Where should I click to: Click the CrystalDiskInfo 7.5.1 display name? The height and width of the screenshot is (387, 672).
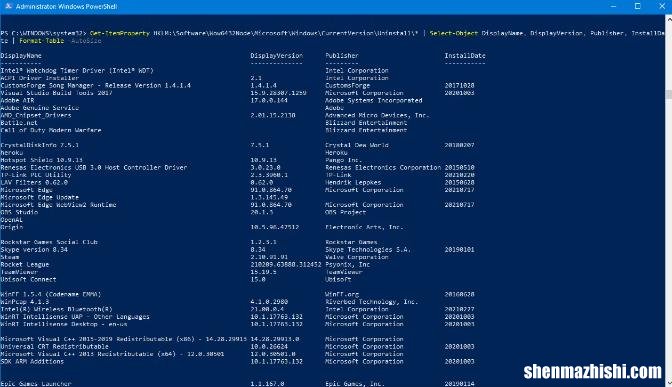[39, 145]
